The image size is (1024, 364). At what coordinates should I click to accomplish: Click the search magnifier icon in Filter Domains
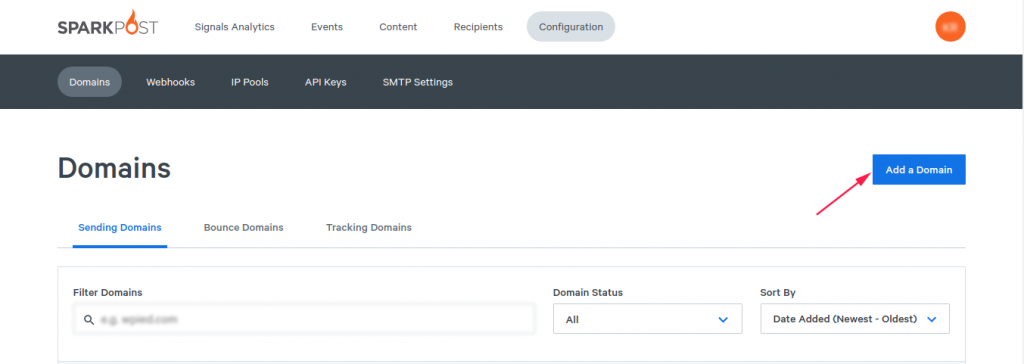click(x=89, y=320)
